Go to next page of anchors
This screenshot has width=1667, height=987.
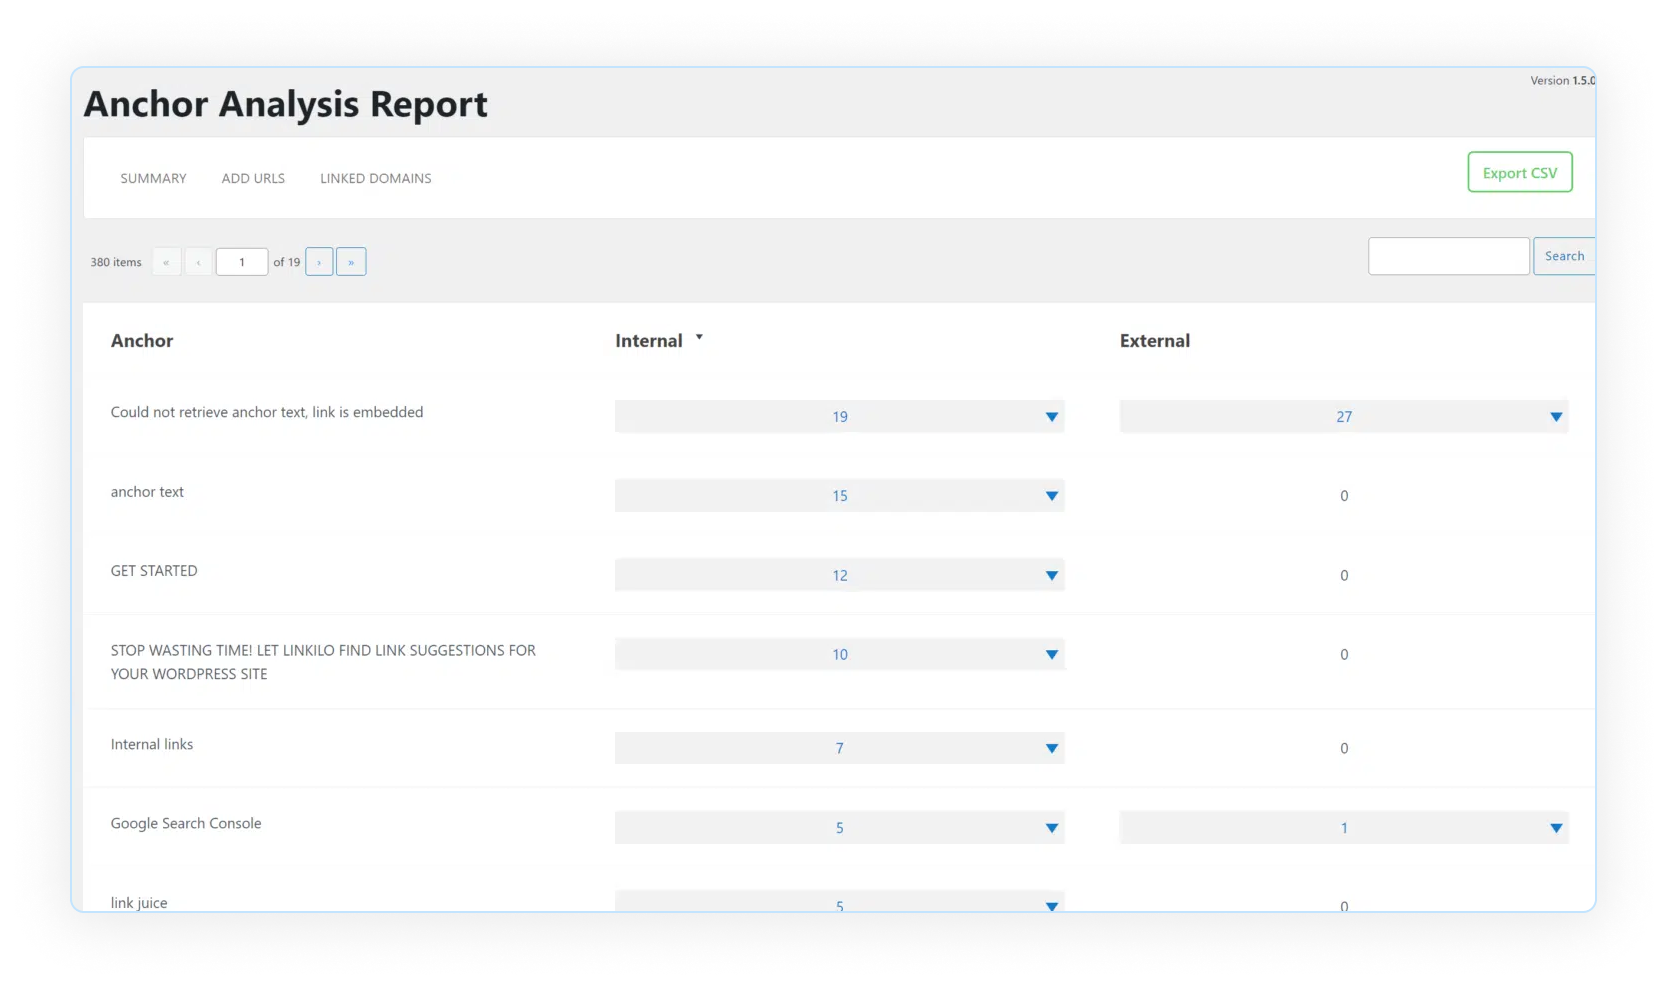click(319, 262)
